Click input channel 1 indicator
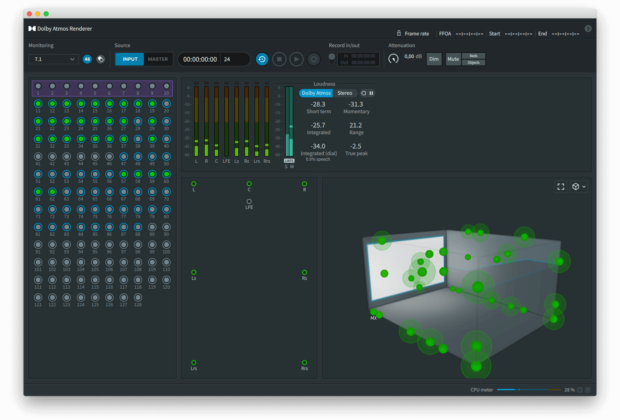The height and width of the screenshot is (420, 620). coord(38,86)
